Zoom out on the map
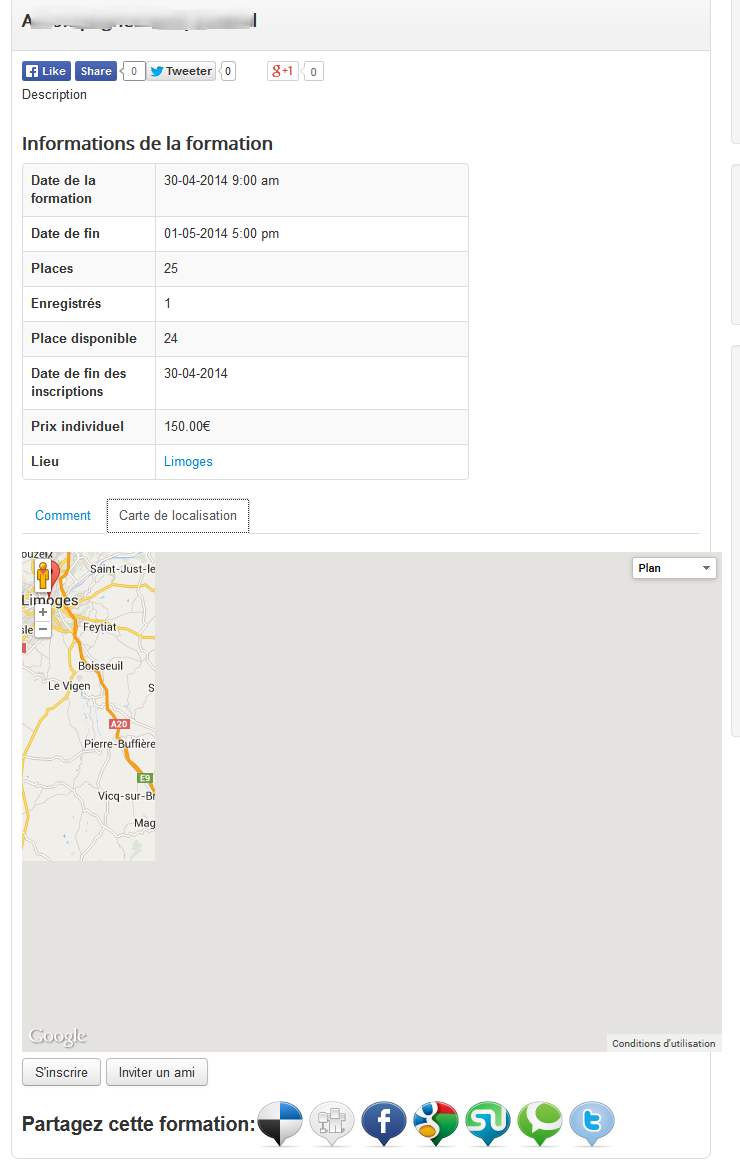 pos(43,629)
